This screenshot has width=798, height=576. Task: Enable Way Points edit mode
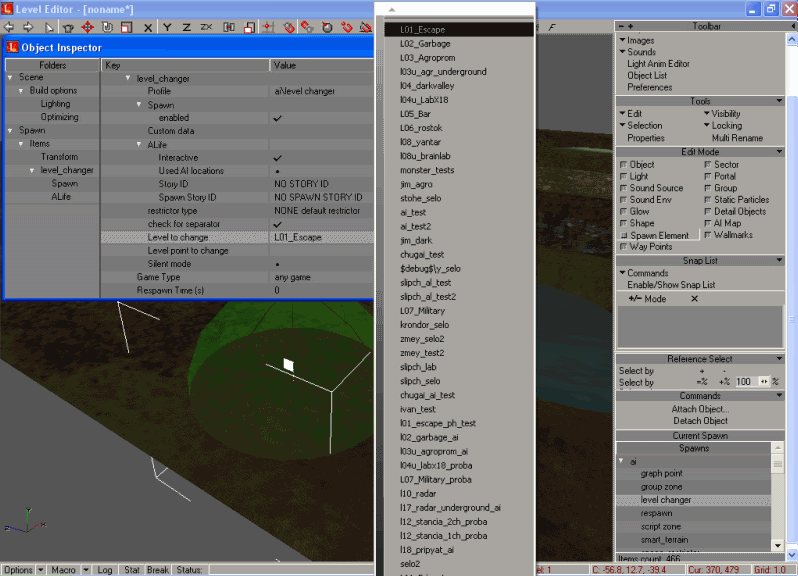tap(645, 247)
